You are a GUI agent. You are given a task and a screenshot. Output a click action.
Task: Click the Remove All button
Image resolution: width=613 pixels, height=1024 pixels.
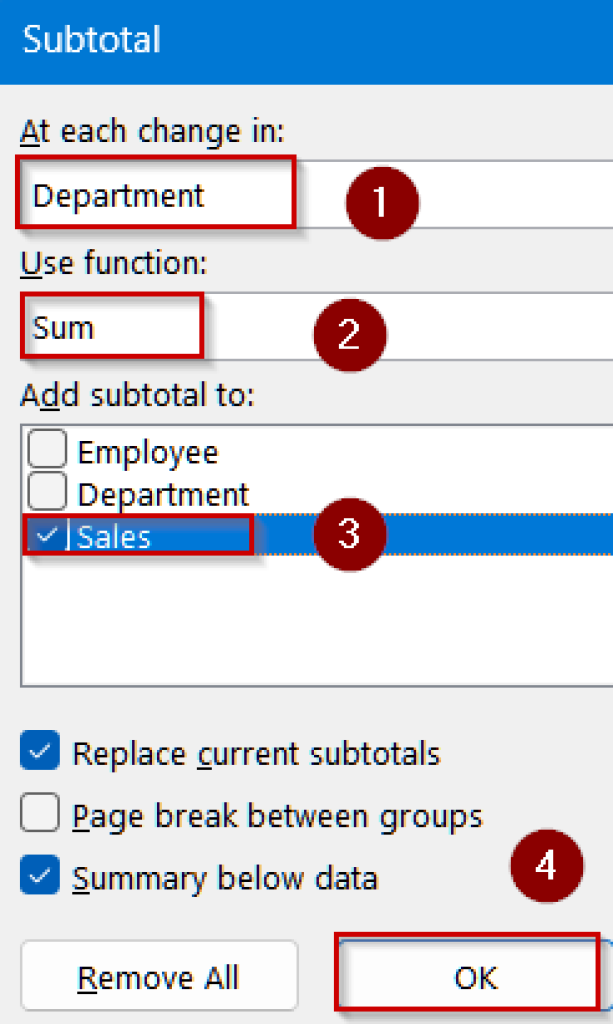pyautogui.click(x=158, y=977)
